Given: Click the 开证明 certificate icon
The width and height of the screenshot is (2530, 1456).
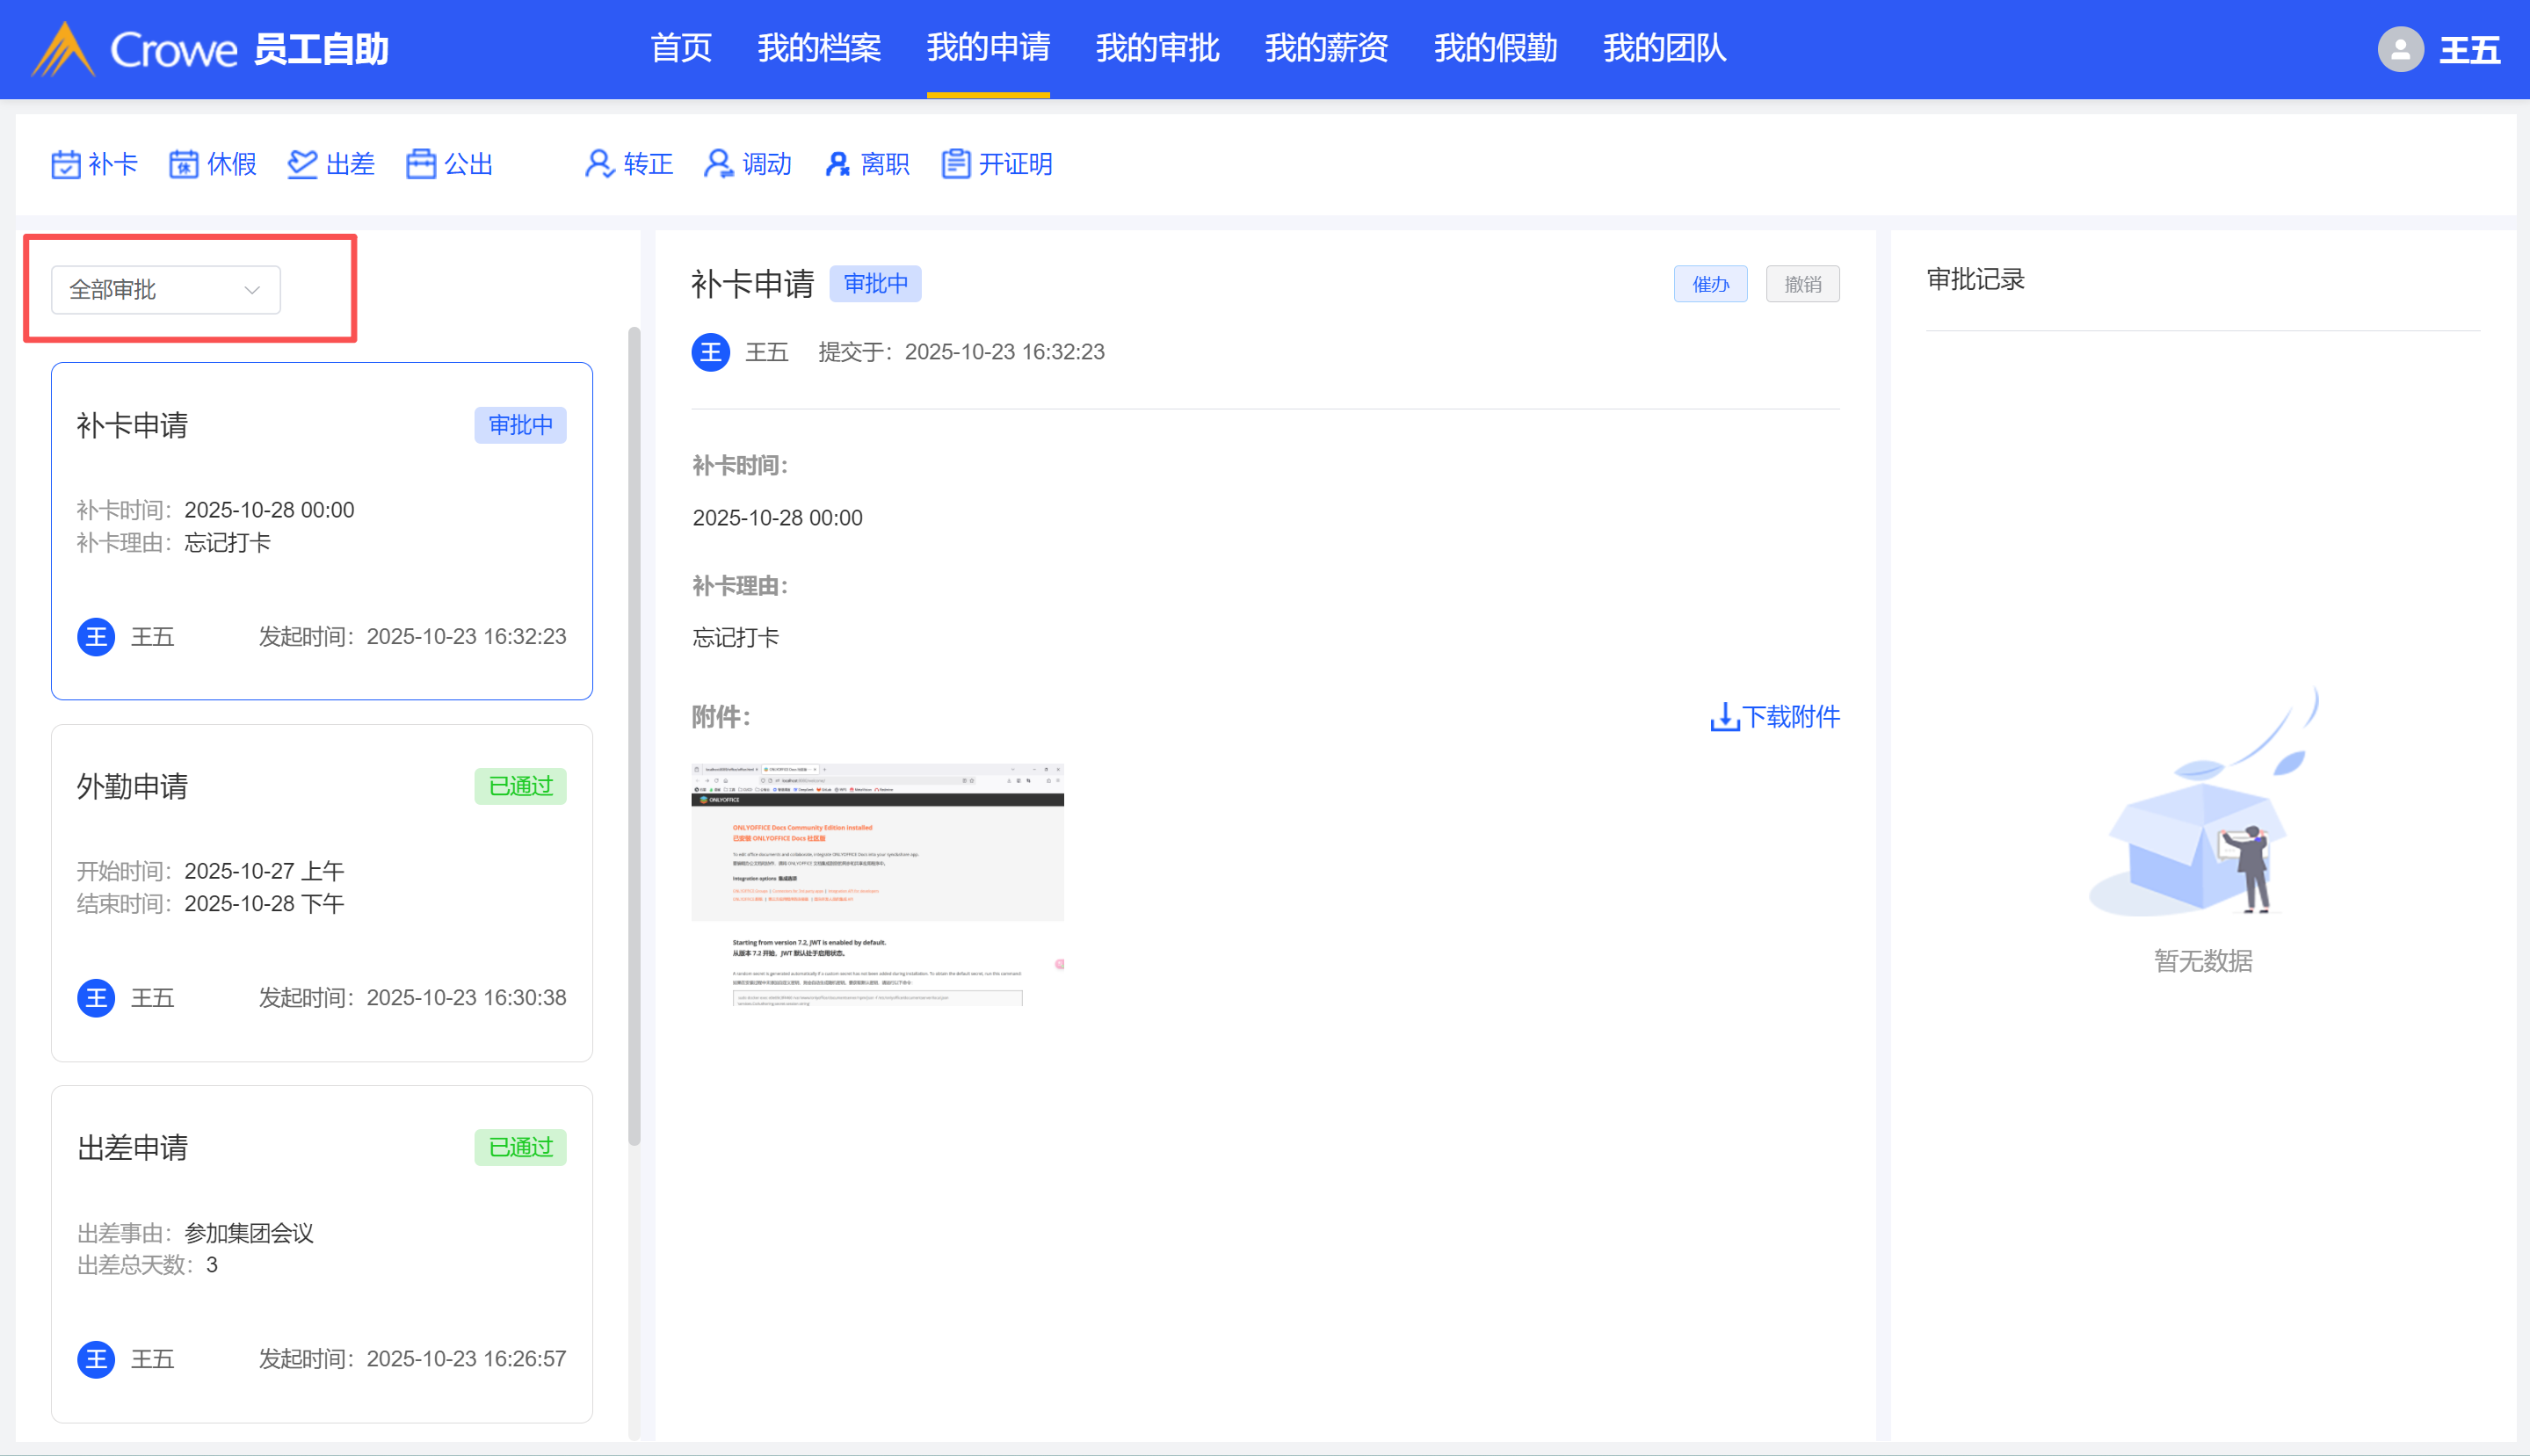Looking at the screenshot, I should tap(956, 164).
